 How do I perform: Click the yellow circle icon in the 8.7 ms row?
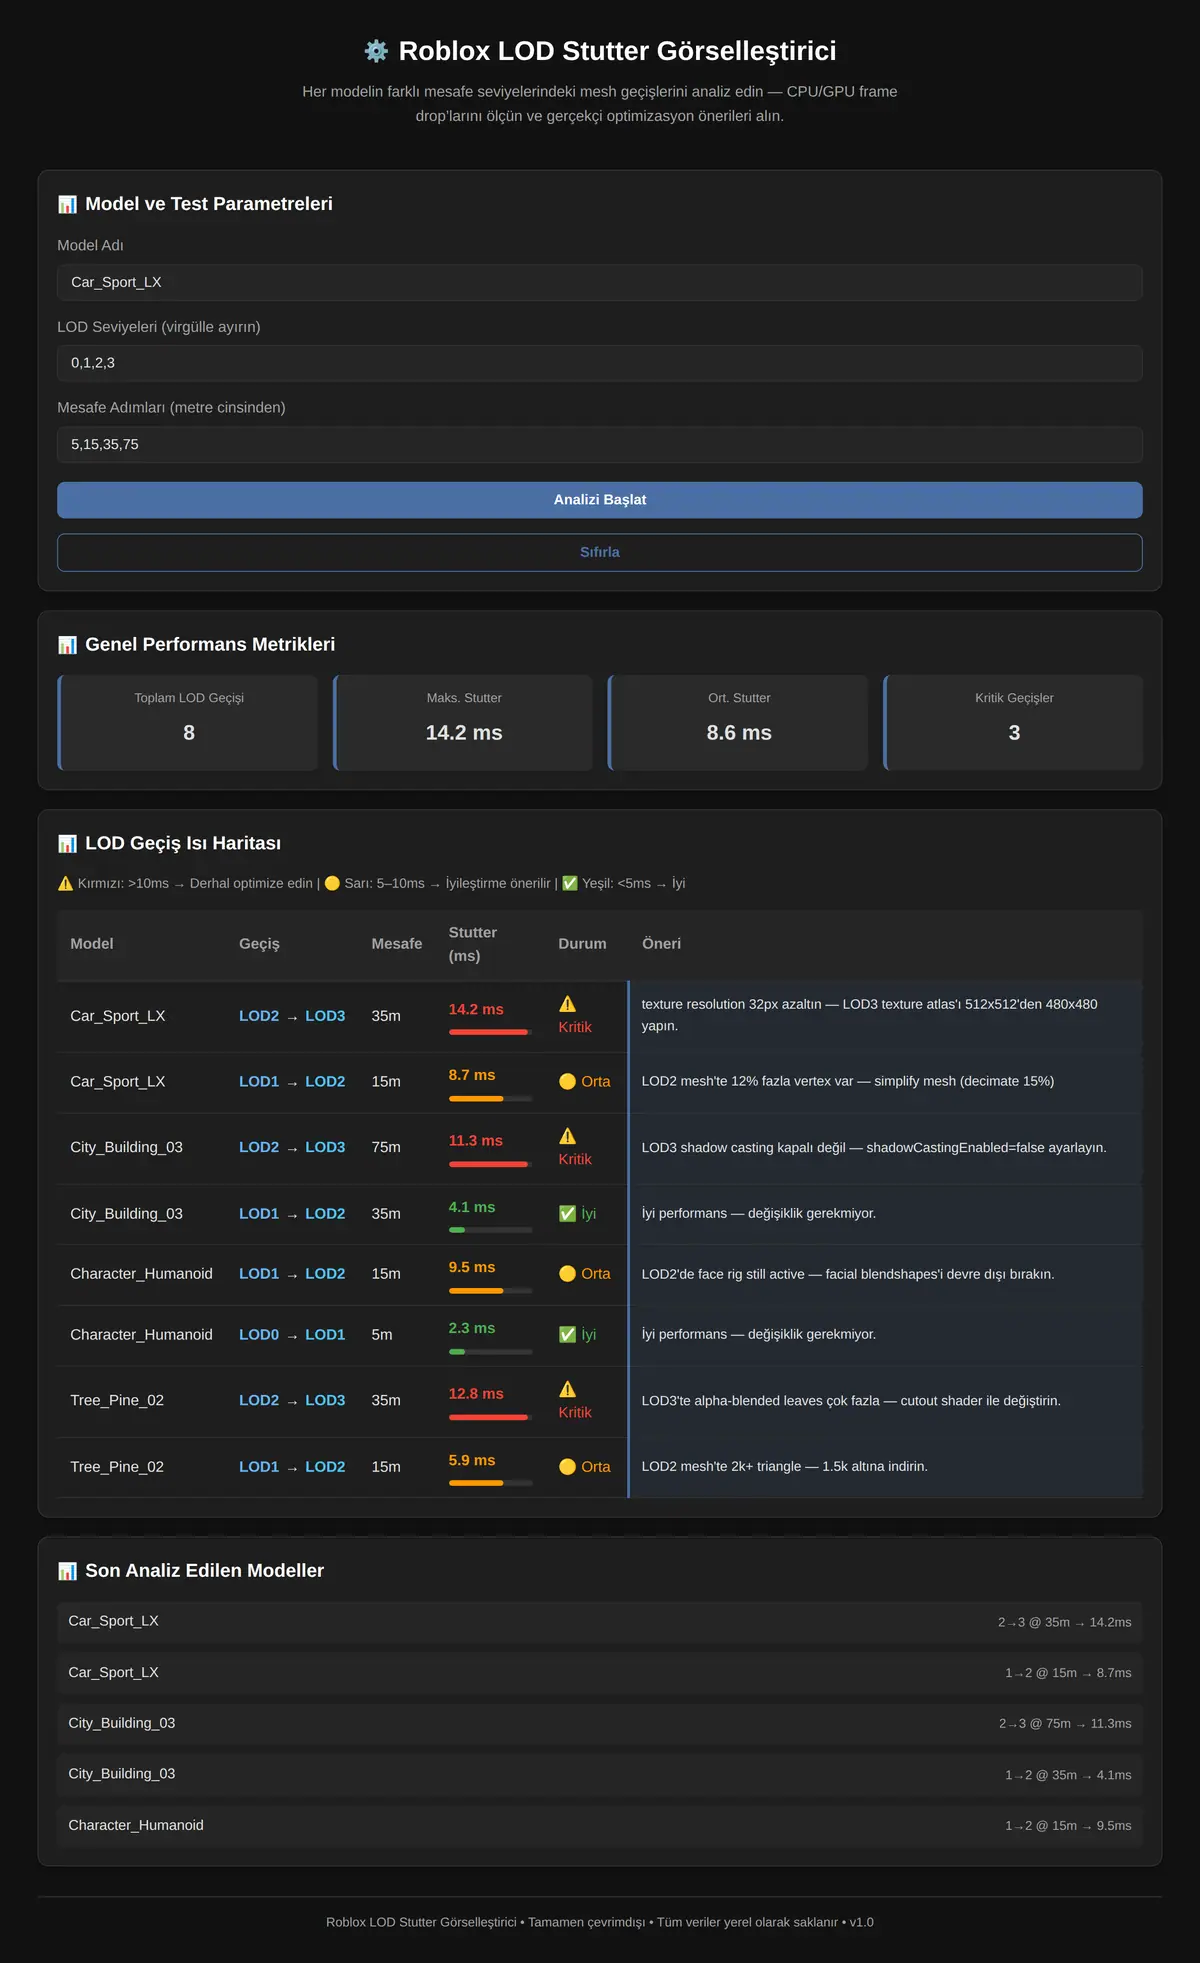pyautogui.click(x=567, y=1081)
